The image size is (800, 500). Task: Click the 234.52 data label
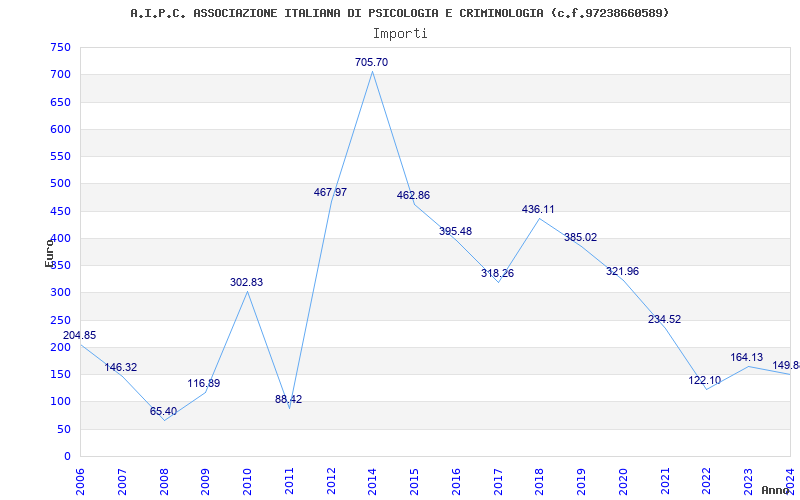[x=664, y=319]
